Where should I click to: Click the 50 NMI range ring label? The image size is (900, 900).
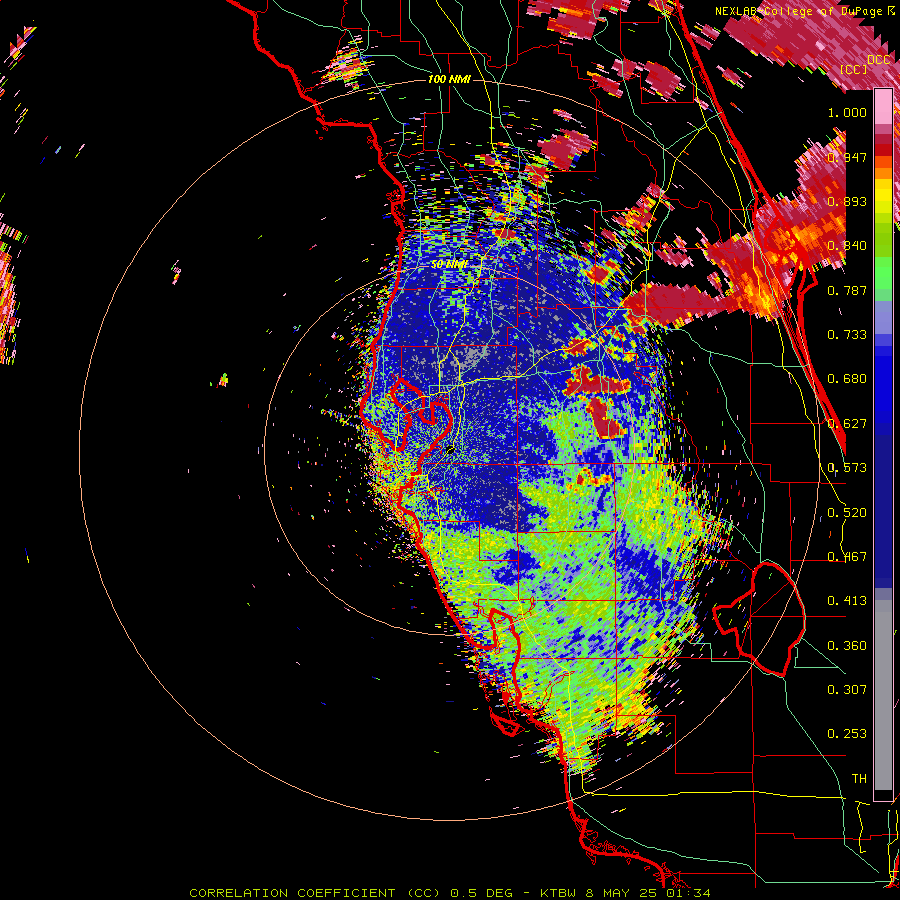(449, 265)
